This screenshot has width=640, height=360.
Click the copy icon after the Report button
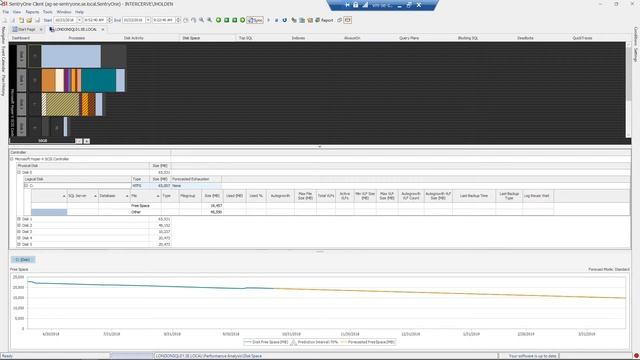click(339, 20)
